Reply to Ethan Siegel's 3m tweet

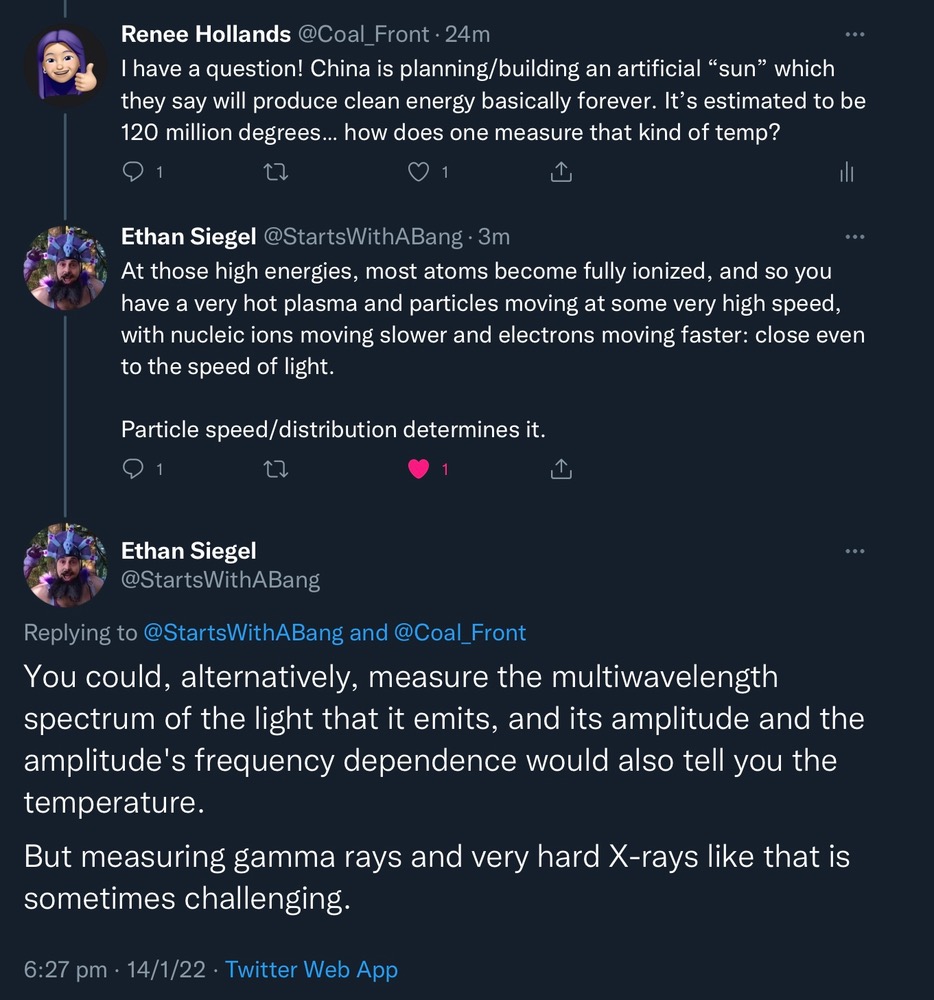tap(133, 468)
